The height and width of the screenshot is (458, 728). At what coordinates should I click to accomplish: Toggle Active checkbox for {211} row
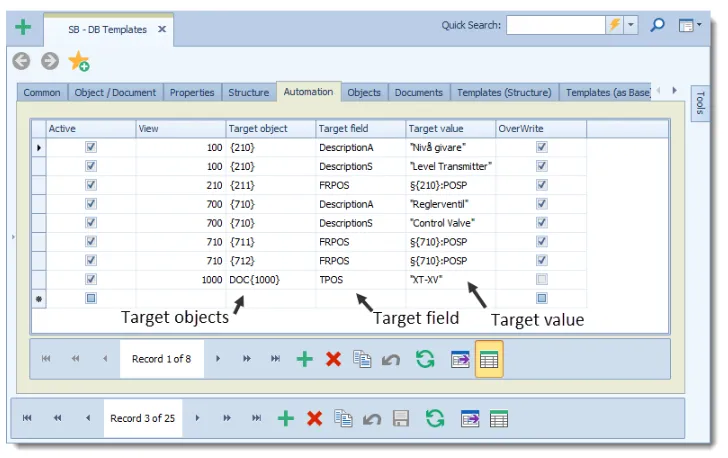(x=91, y=185)
